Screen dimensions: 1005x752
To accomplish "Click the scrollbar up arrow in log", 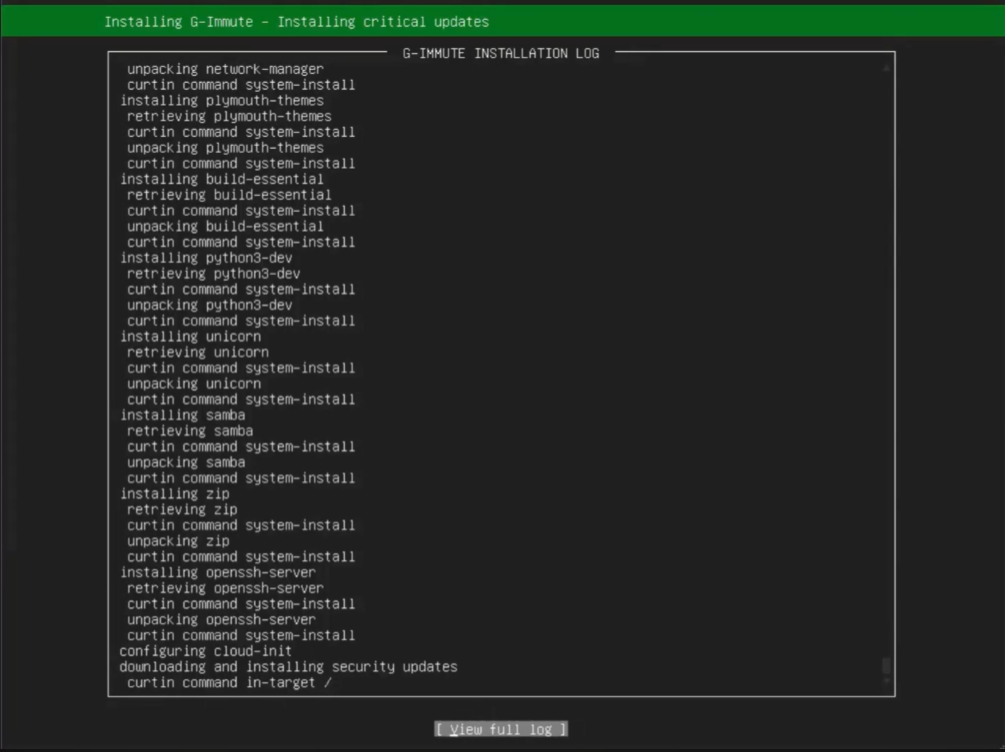I will point(886,67).
